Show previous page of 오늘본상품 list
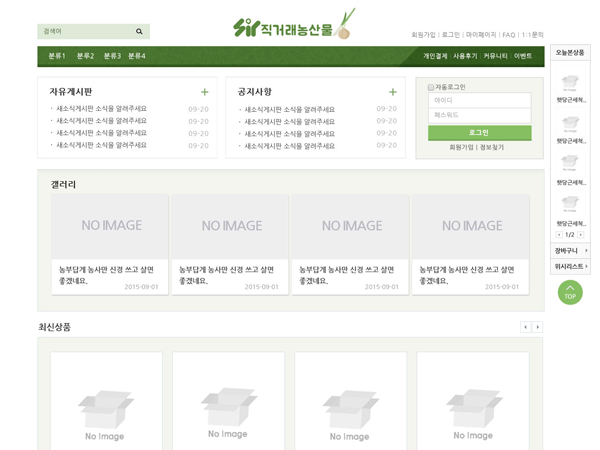 pos(560,234)
